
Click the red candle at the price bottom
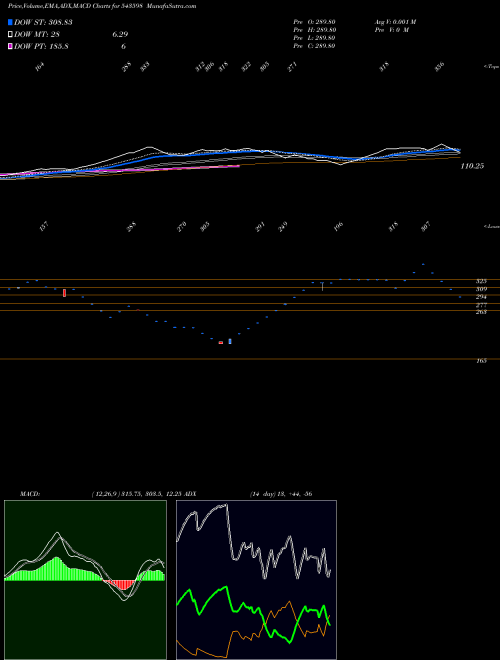click(x=221, y=343)
